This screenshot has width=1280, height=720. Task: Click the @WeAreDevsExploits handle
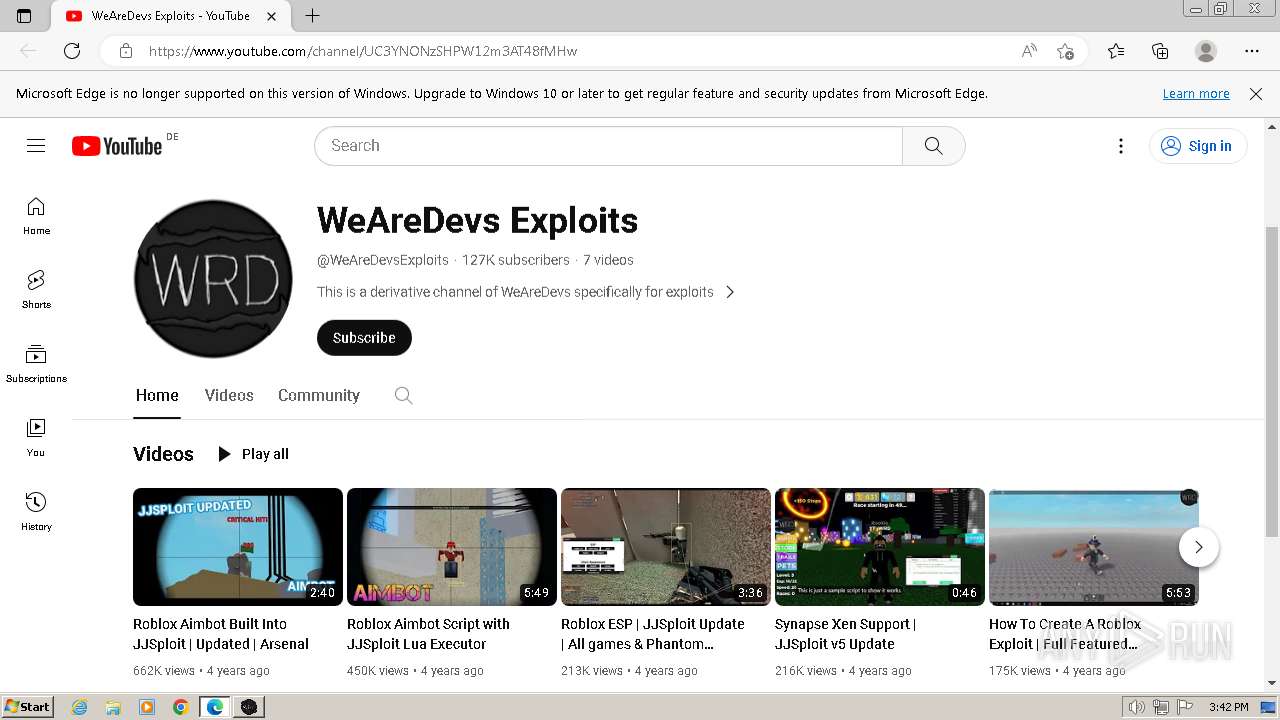[x=383, y=260]
